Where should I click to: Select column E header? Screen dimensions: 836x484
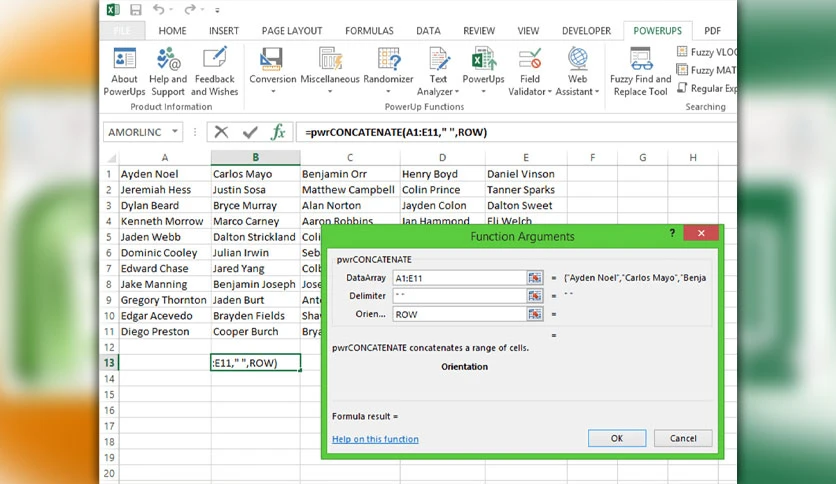point(526,157)
